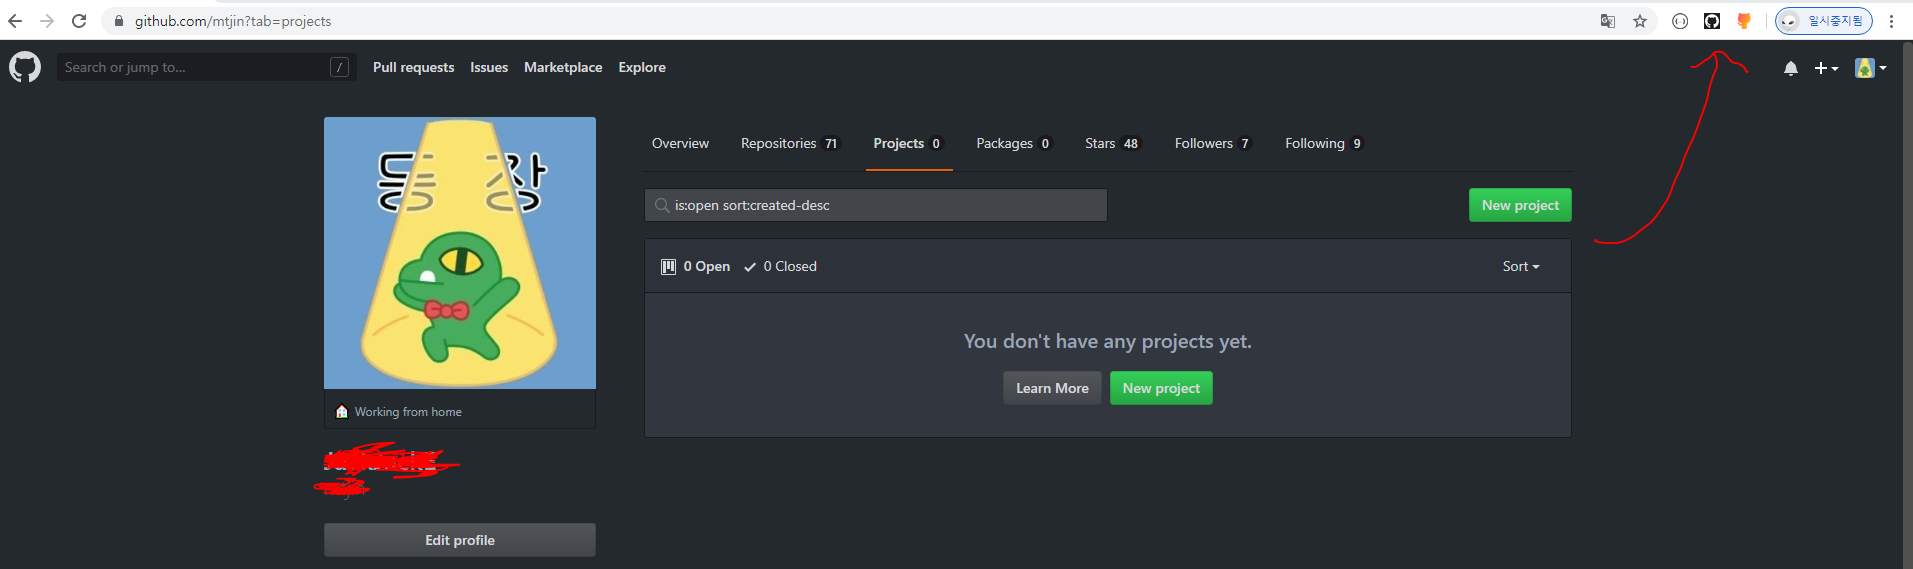Click the orange fox extension icon
The height and width of the screenshot is (569, 1913).
[1744, 21]
